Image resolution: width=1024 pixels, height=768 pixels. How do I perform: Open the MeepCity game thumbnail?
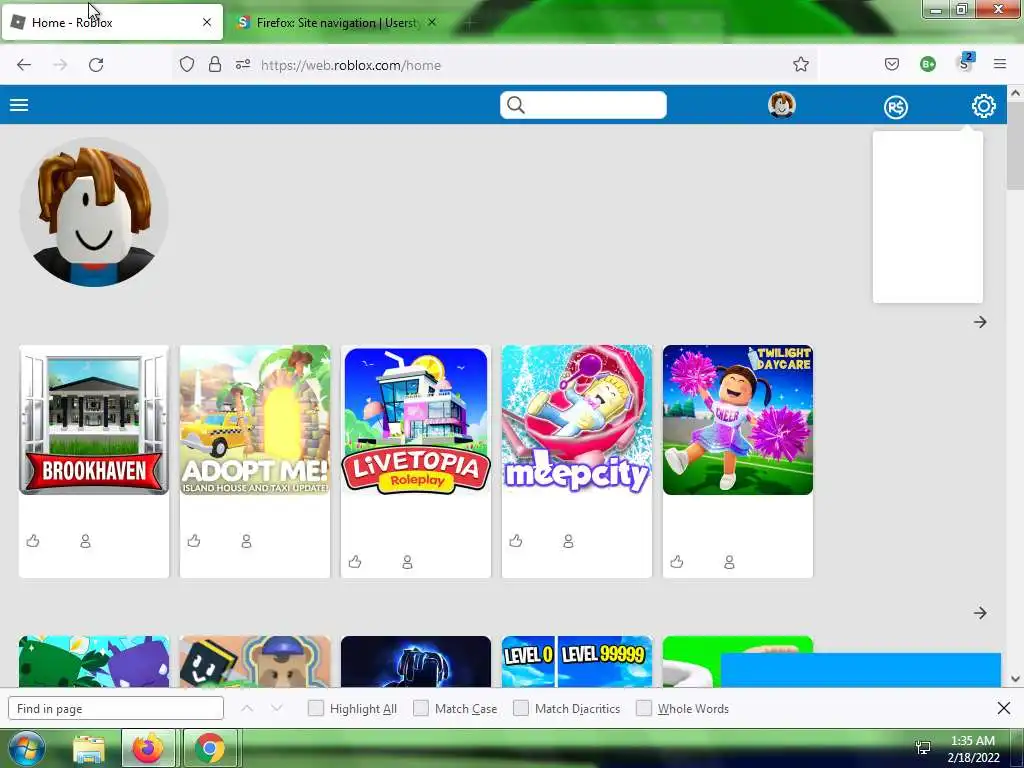(577, 420)
